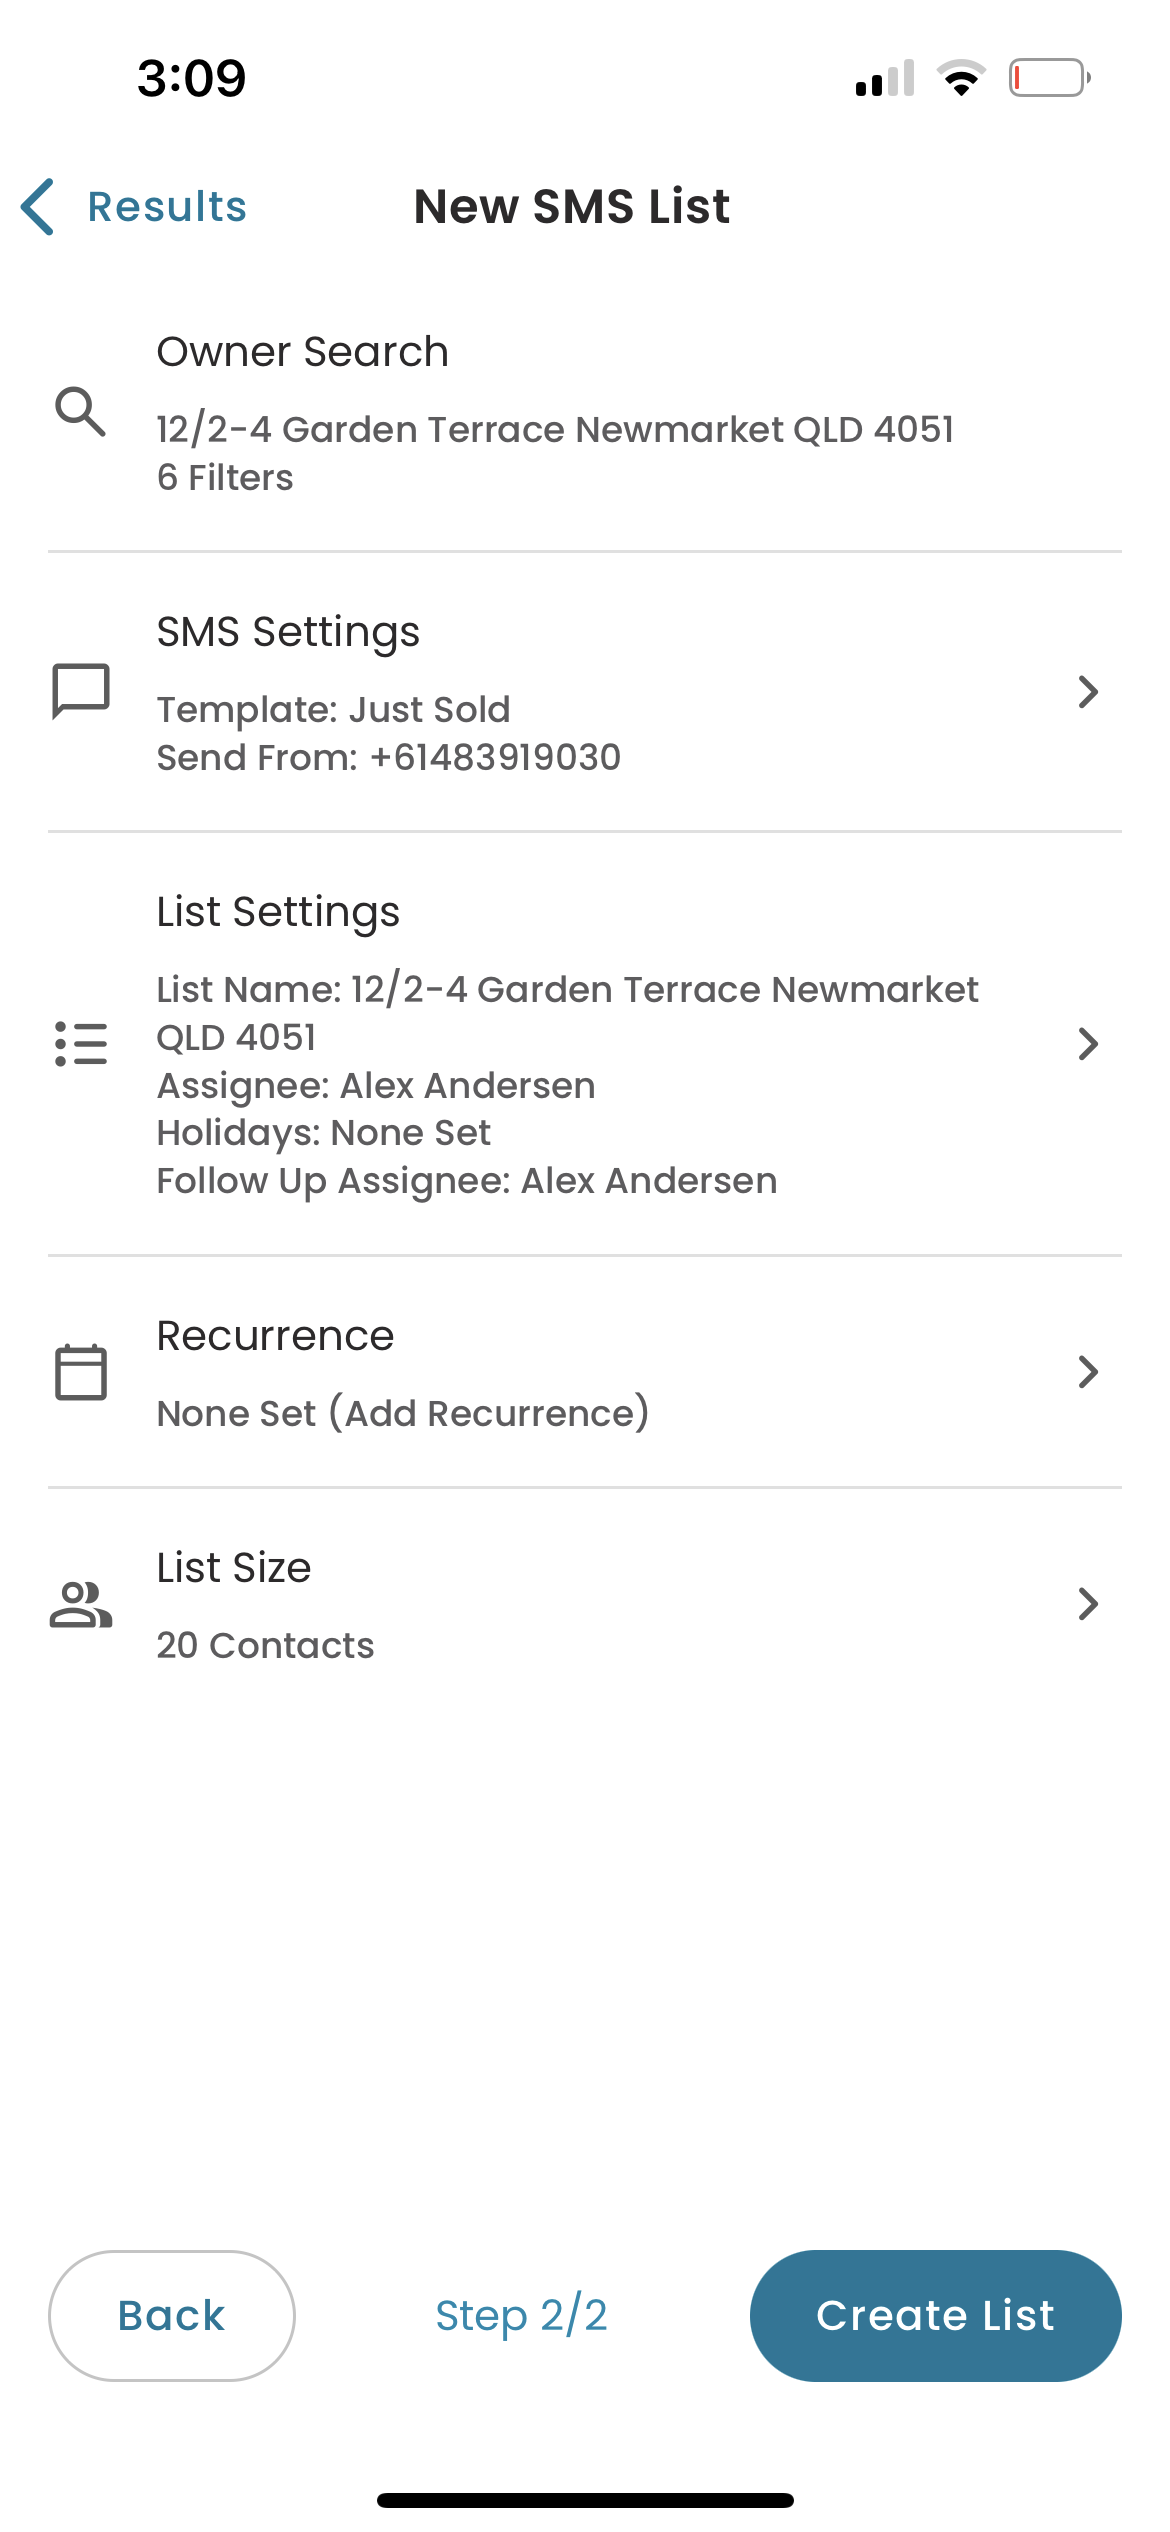Tap the Recurrence calendar icon
Screen dimensions: 1170x2532
click(x=80, y=1372)
